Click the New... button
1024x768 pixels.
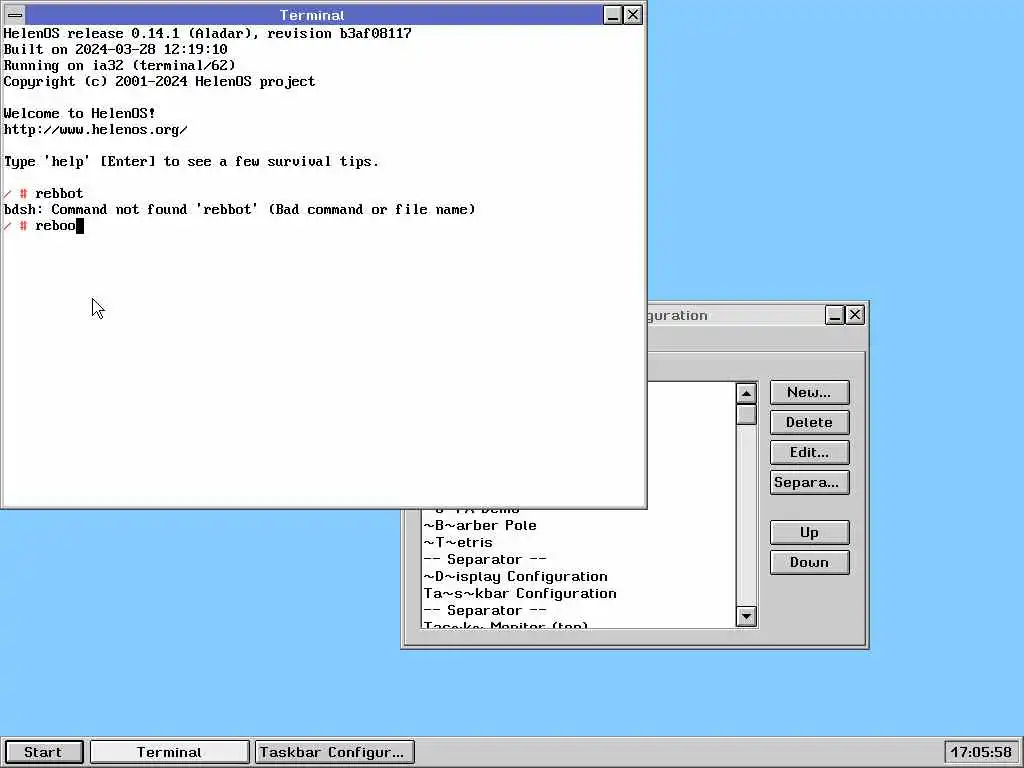coord(809,392)
